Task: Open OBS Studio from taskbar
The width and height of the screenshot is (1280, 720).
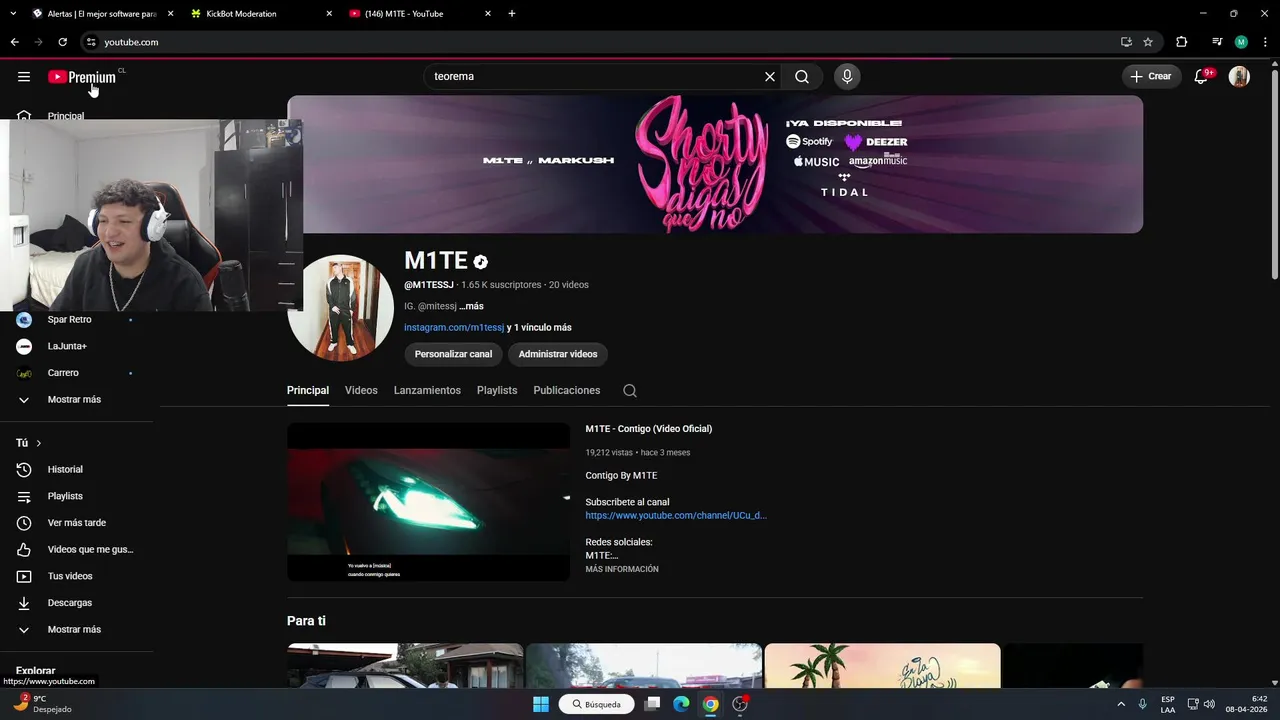Action: (x=740, y=704)
